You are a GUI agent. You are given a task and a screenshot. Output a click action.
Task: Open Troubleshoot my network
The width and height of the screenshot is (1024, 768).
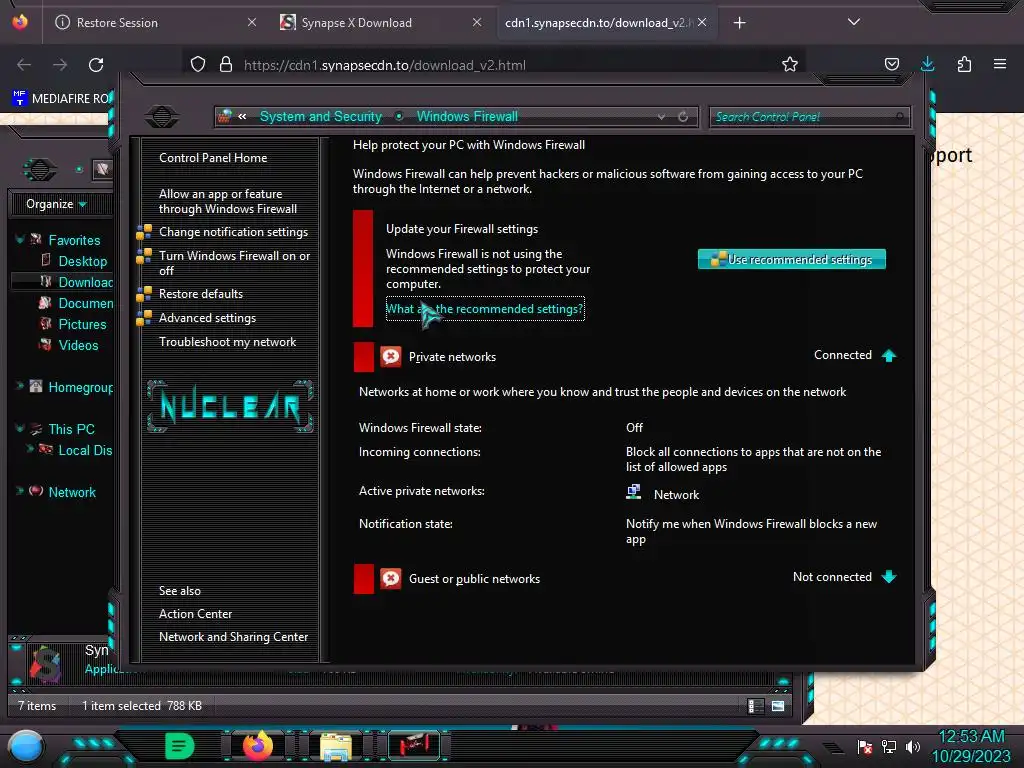[x=227, y=342]
